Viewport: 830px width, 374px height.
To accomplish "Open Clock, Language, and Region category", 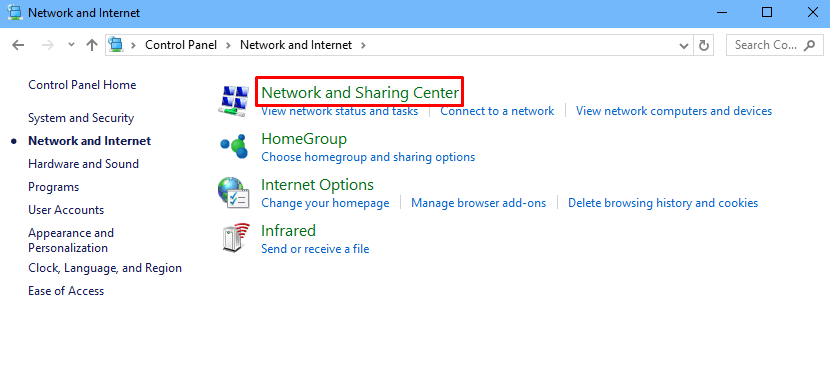I will [105, 268].
